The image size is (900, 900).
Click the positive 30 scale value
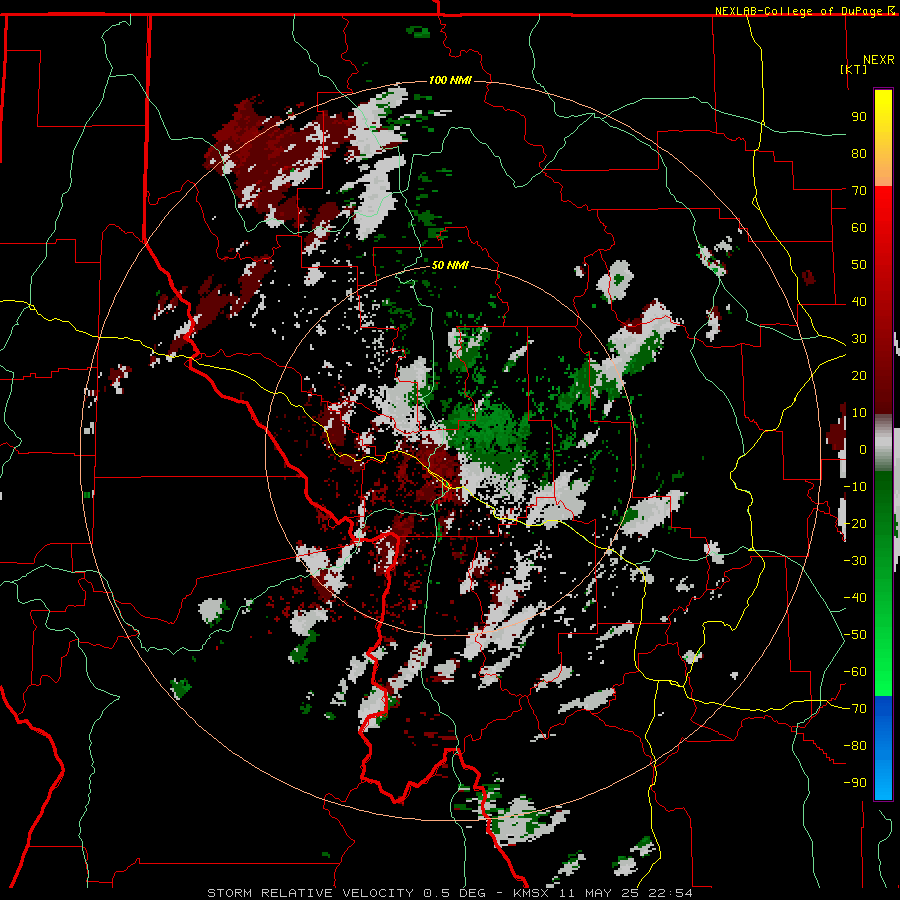[x=859, y=339]
